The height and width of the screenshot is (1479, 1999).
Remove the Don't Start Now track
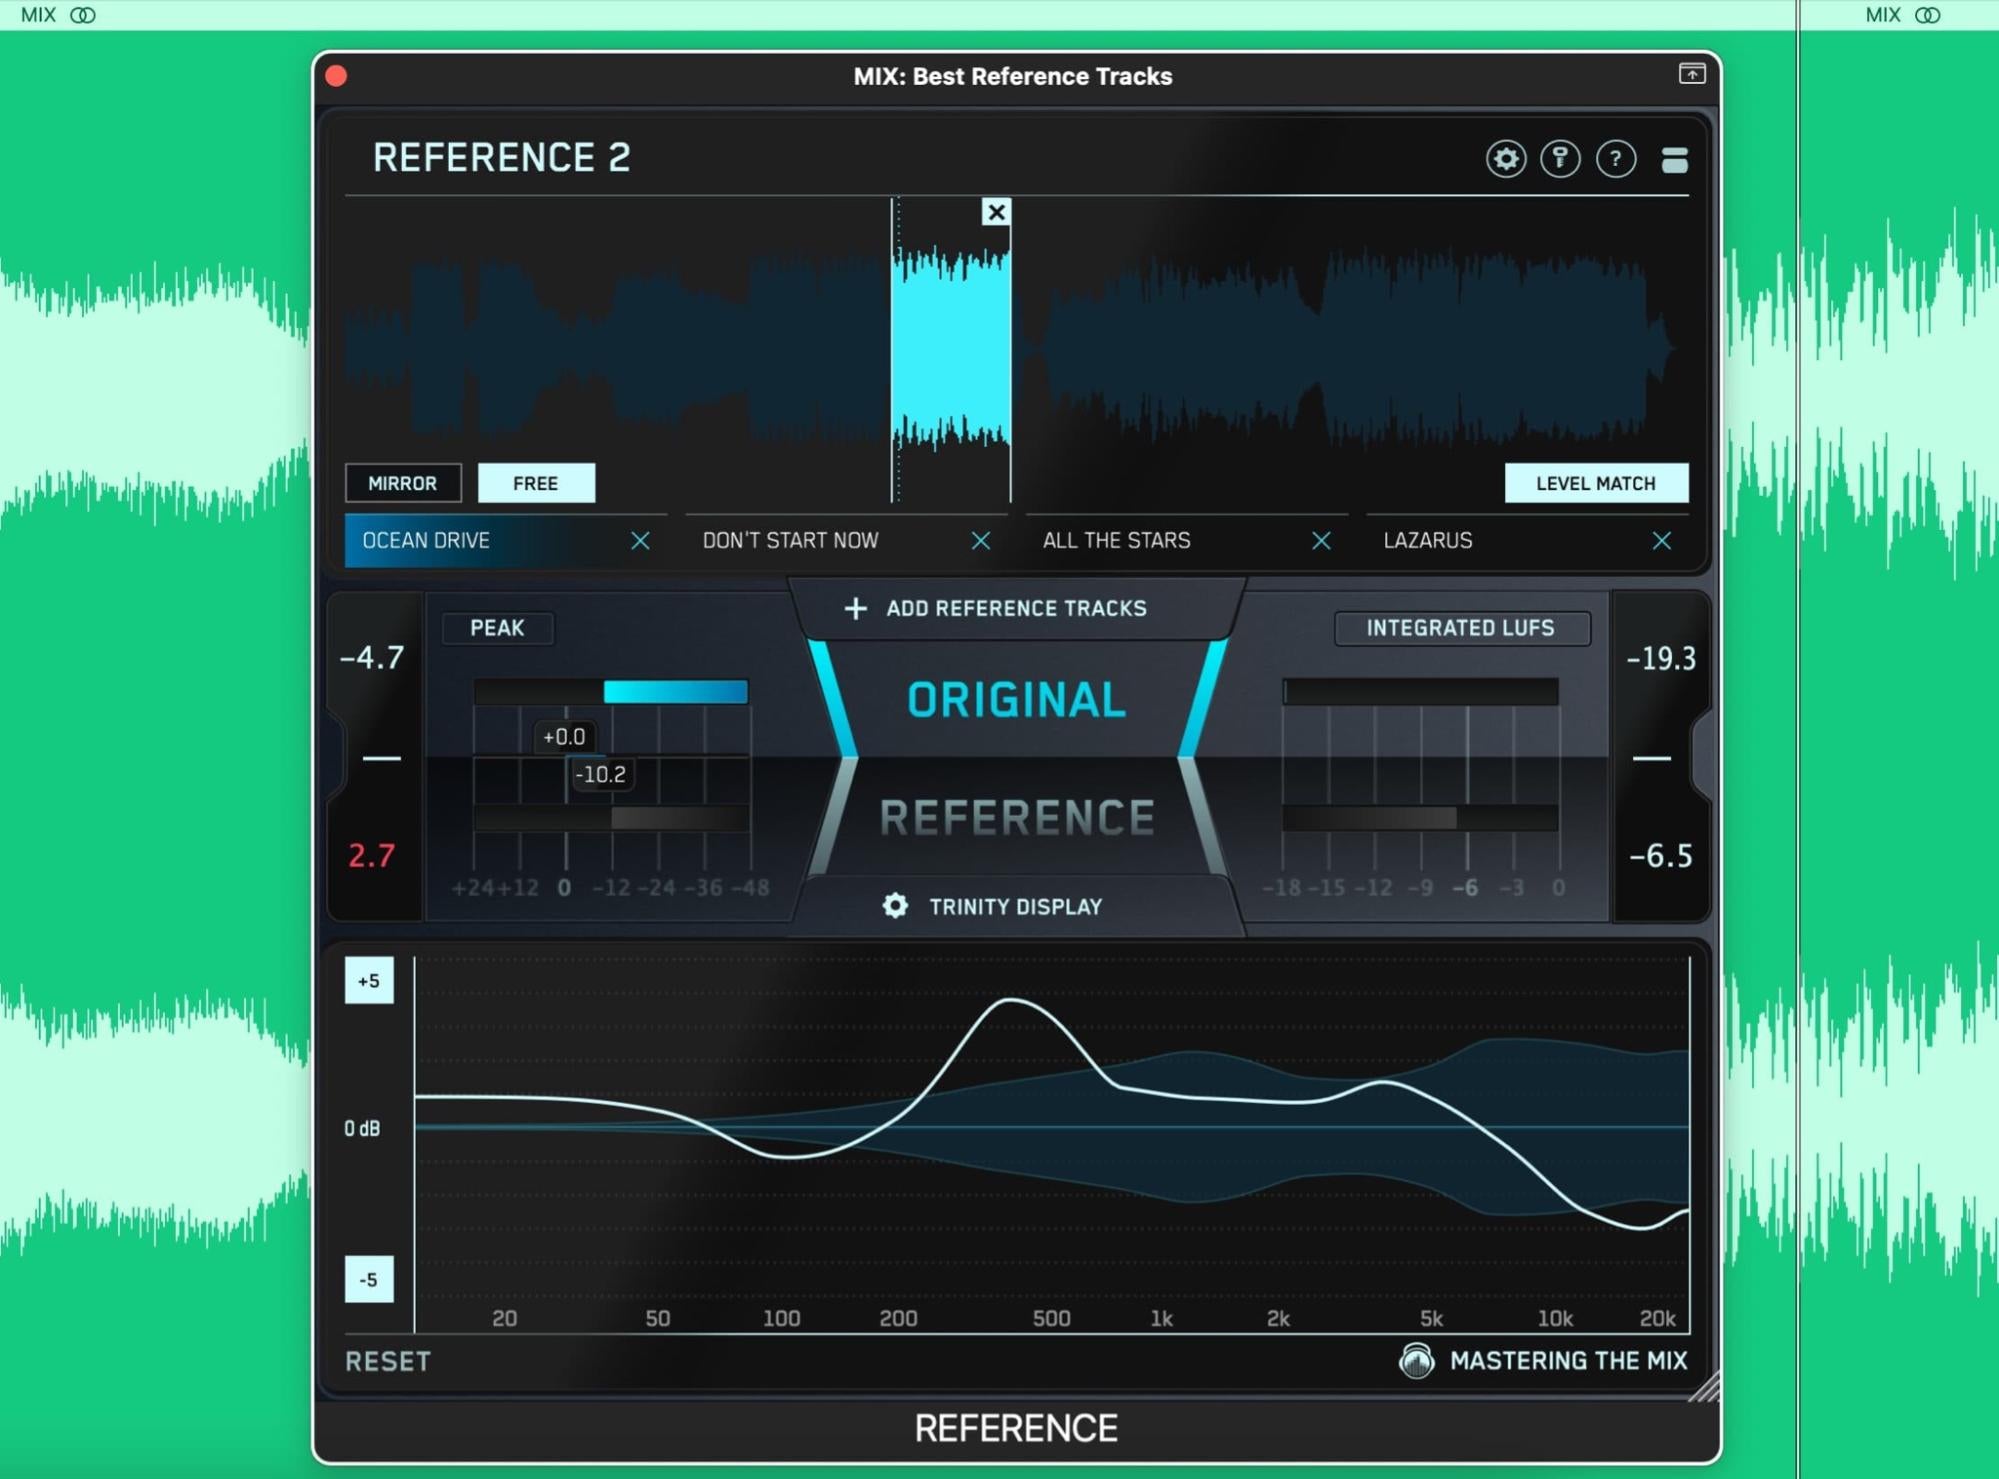pos(980,541)
